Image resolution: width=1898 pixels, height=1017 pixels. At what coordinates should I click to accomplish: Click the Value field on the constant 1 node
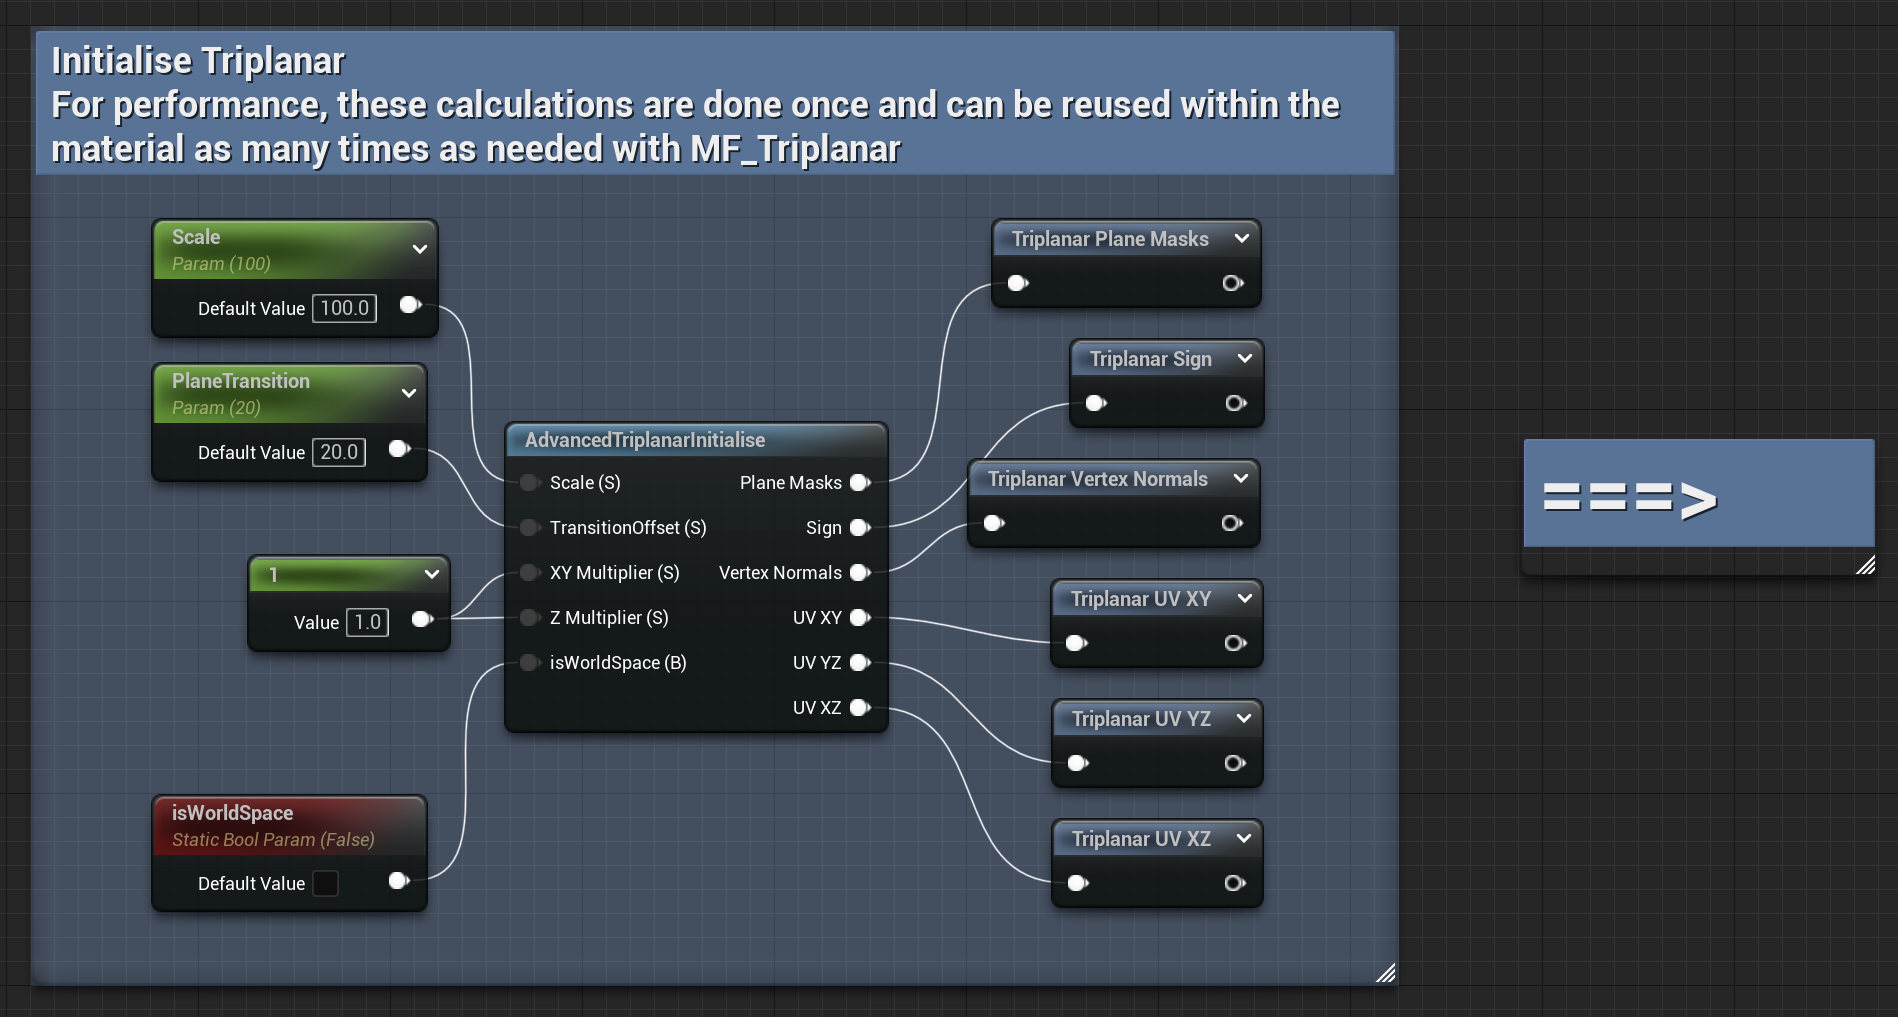point(367,622)
